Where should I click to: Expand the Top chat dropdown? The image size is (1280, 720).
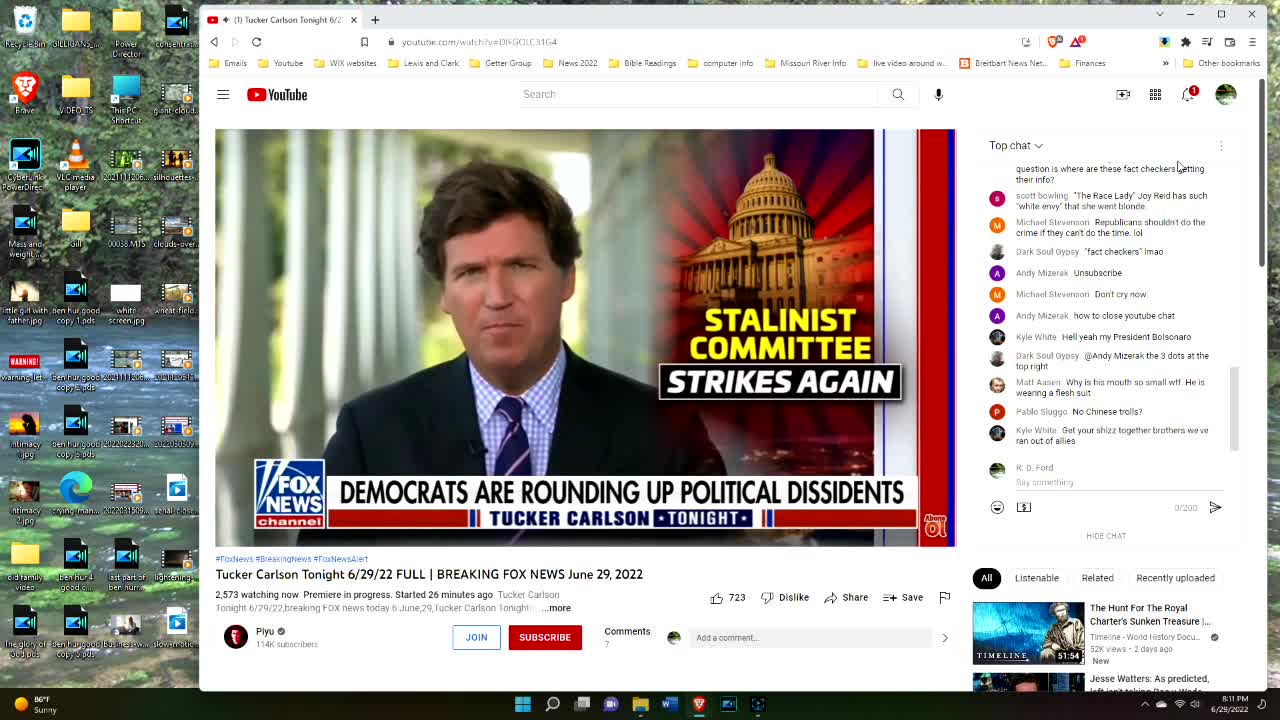1016,146
